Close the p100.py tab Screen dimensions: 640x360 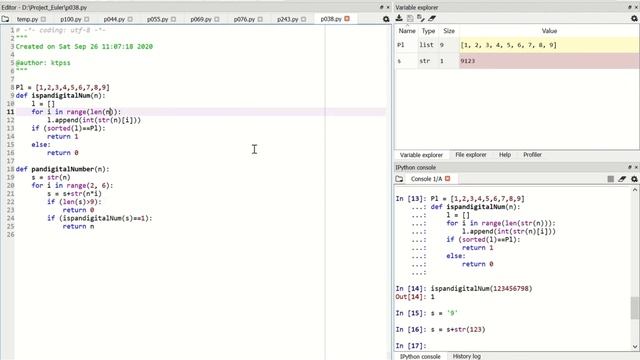click(x=87, y=19)
